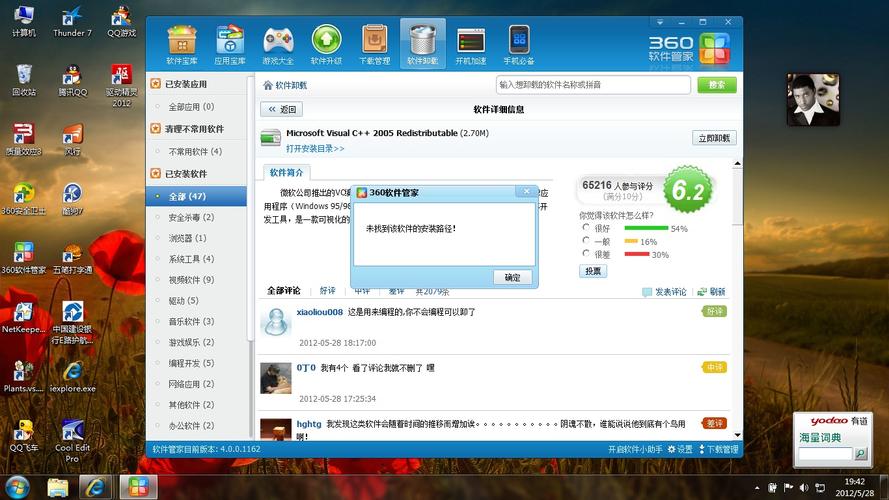Image resolution: width=889 pixels, height=500 pixels.
Task: Click the 软件卸载 home breadcrumb icon
Action: pyautogui.click(x=268, y=85)
